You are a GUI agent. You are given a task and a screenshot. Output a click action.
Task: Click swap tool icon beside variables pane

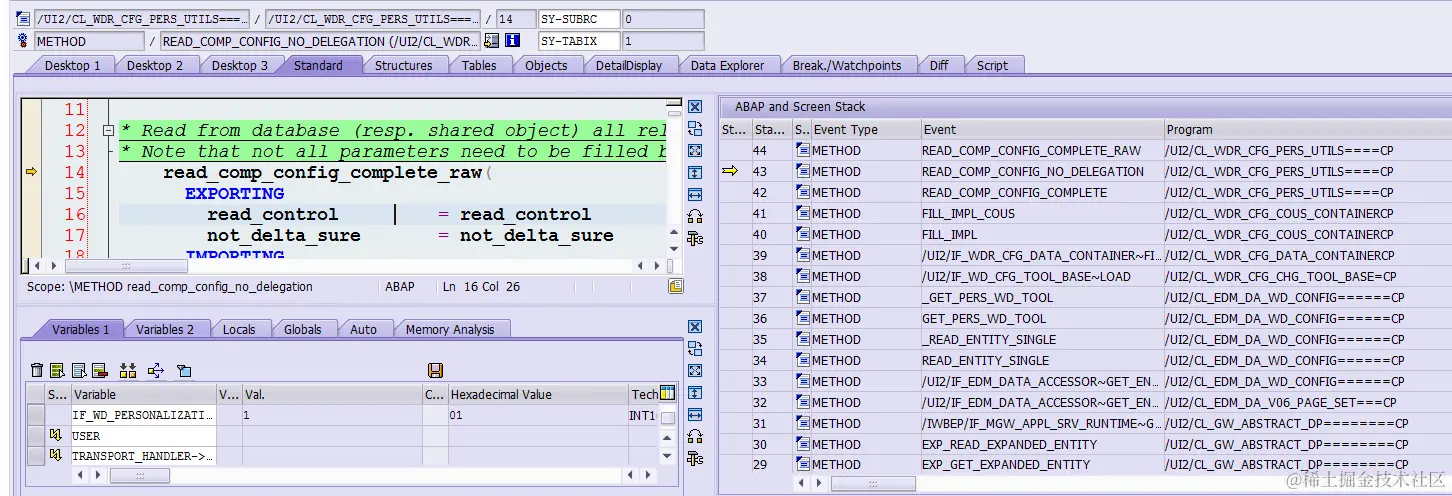(695, 349)
